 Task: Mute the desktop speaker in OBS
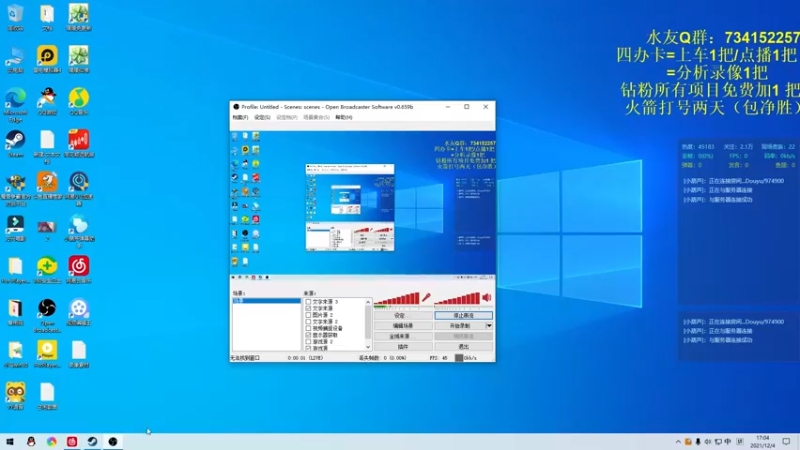[x=487, y=297]
